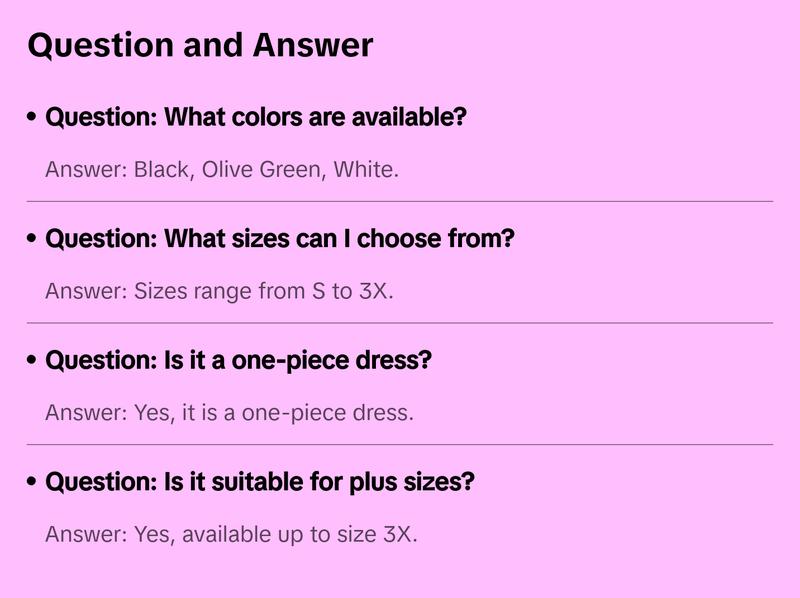Click the answer about available up to size 3X
The width and height of the screenshot is (800, 598).
(x=231, y=534)
